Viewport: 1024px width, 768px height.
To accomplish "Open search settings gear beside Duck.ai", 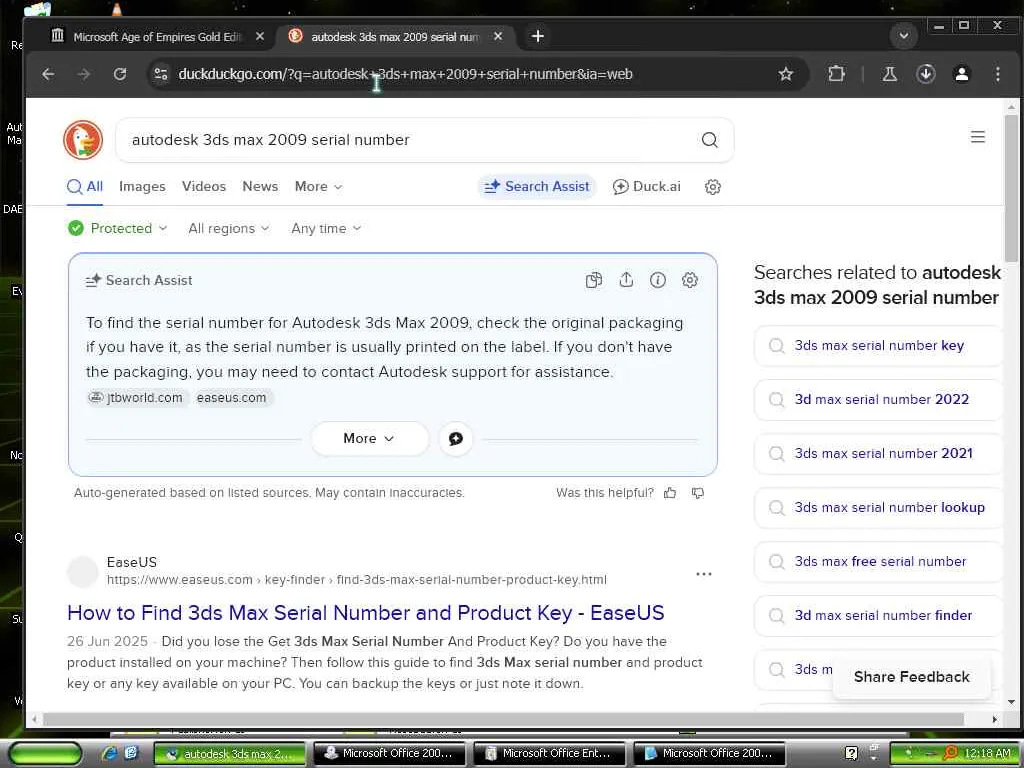I will [712, 187].
